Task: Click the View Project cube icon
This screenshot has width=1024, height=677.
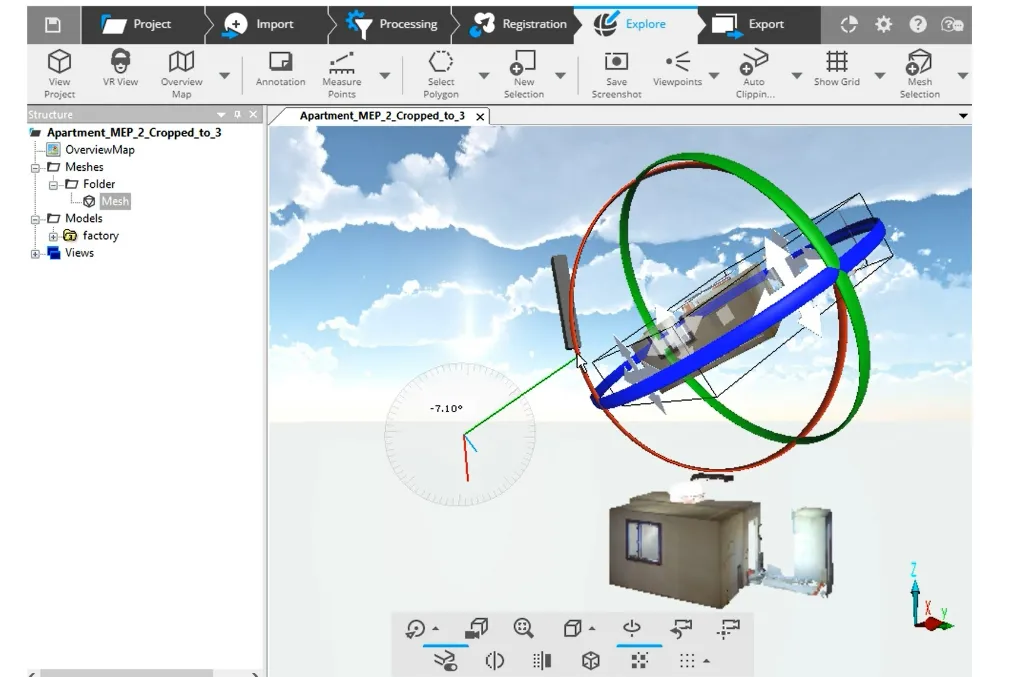Action: (59, 62)
